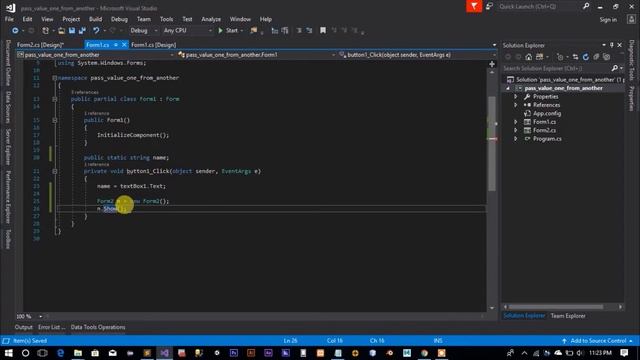Open the File menu
640x360 pixels.
coord(9,19)
